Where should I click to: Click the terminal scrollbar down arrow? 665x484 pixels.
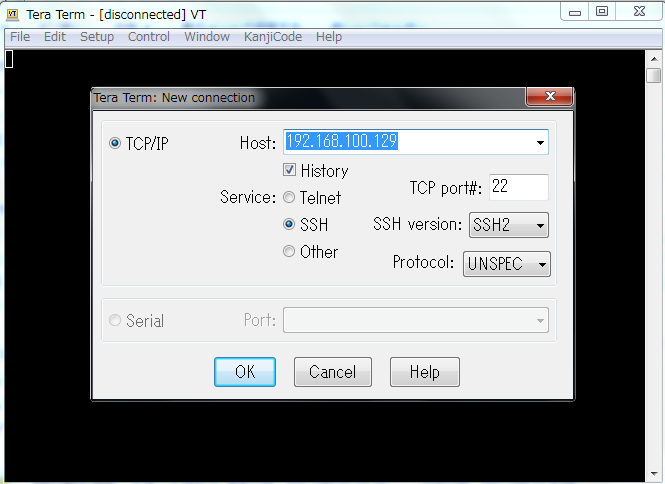(x=654, y=474)
